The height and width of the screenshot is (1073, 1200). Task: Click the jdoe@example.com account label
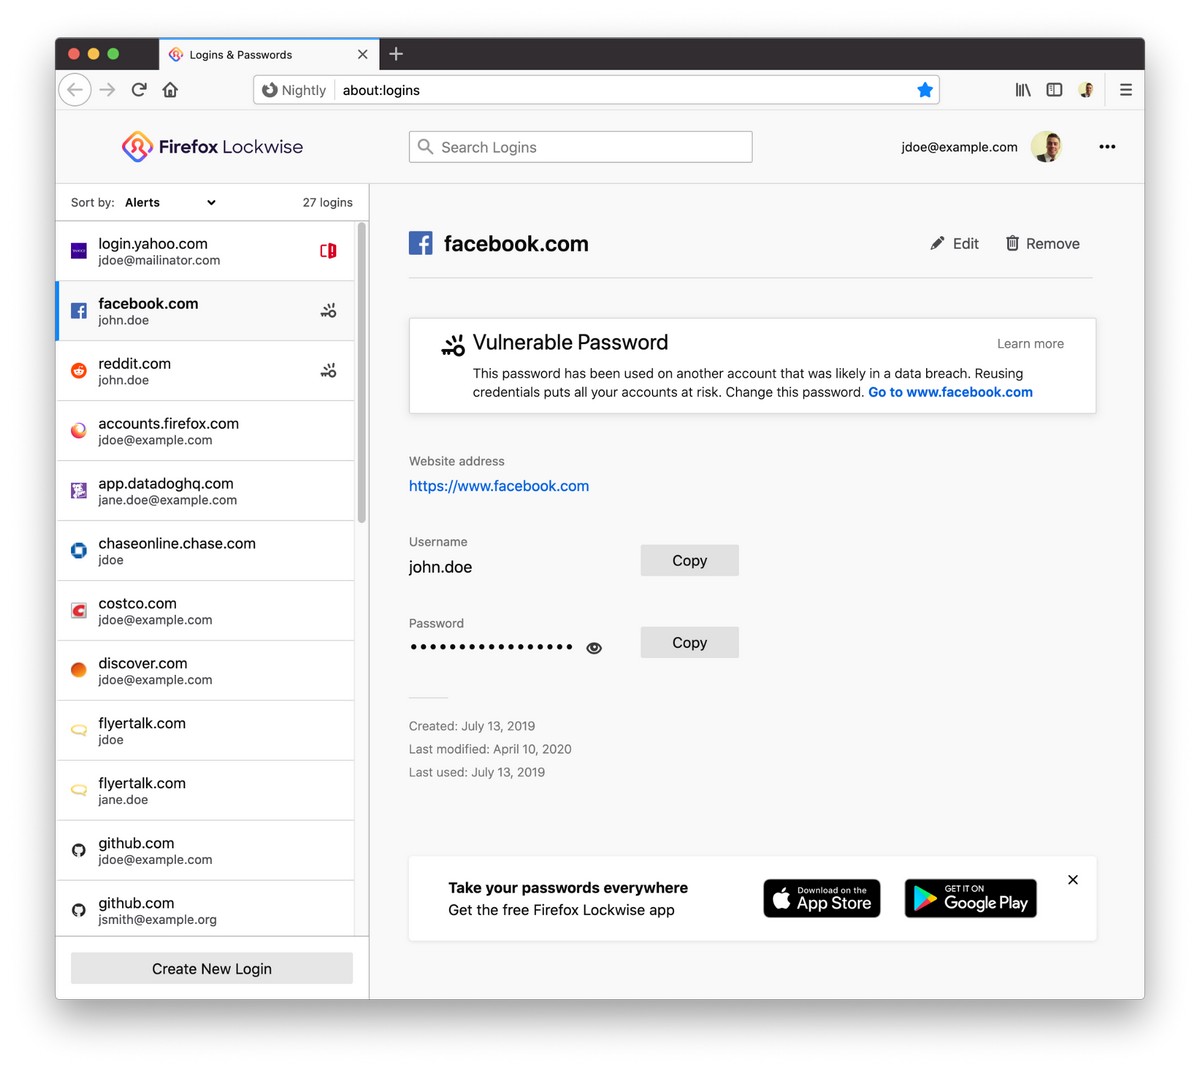click(x=959, y=147)
